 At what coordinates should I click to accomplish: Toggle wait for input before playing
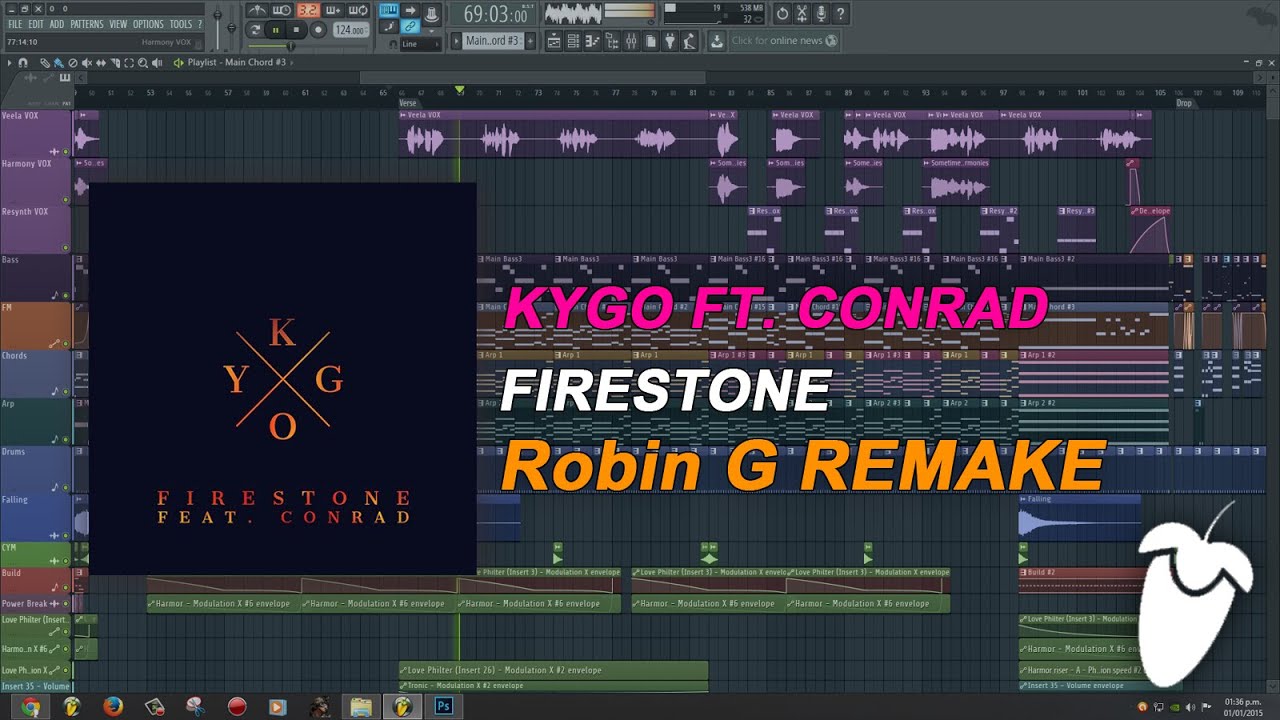click(x=283, y=12)
